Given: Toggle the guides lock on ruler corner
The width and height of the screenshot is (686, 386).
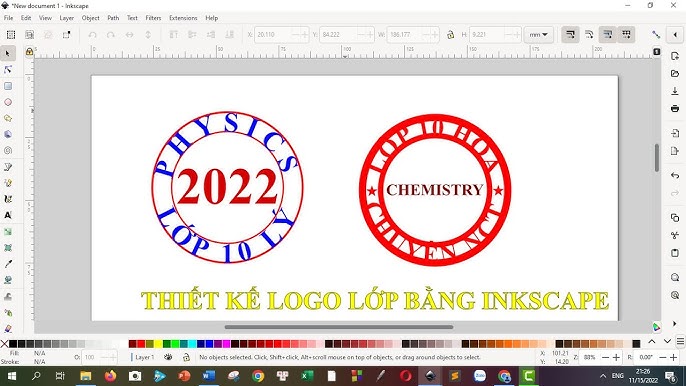Looking at the screenshot, I should 29,52.
